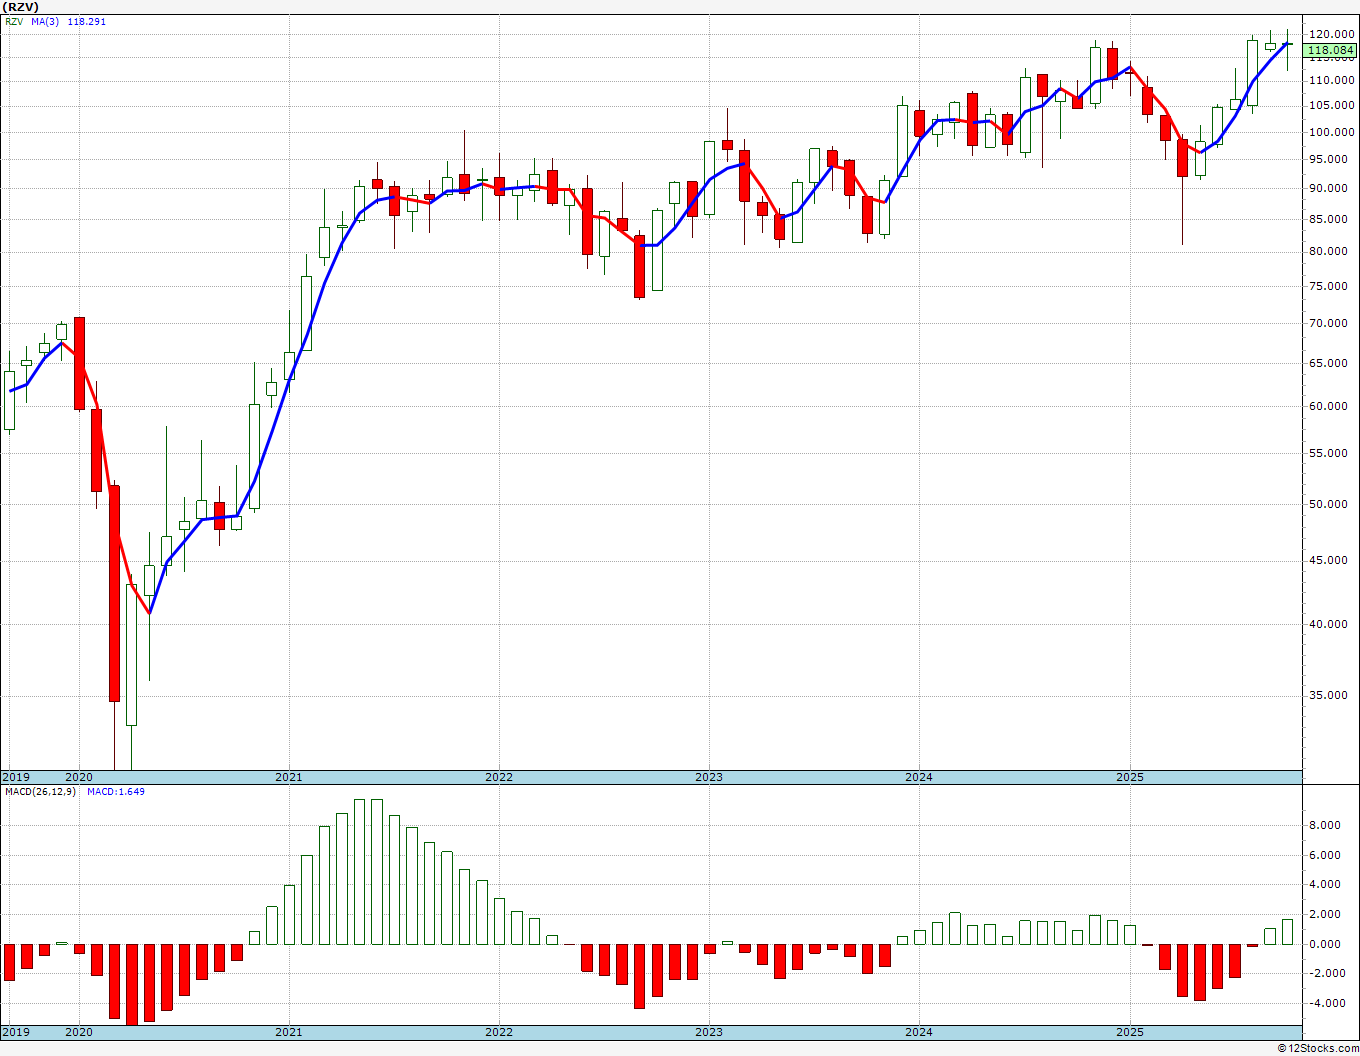Select 2023 on the price chart time axis
Image resolution: width=1360 pixels, height=1056 pixels.
(x=708, y=777)
